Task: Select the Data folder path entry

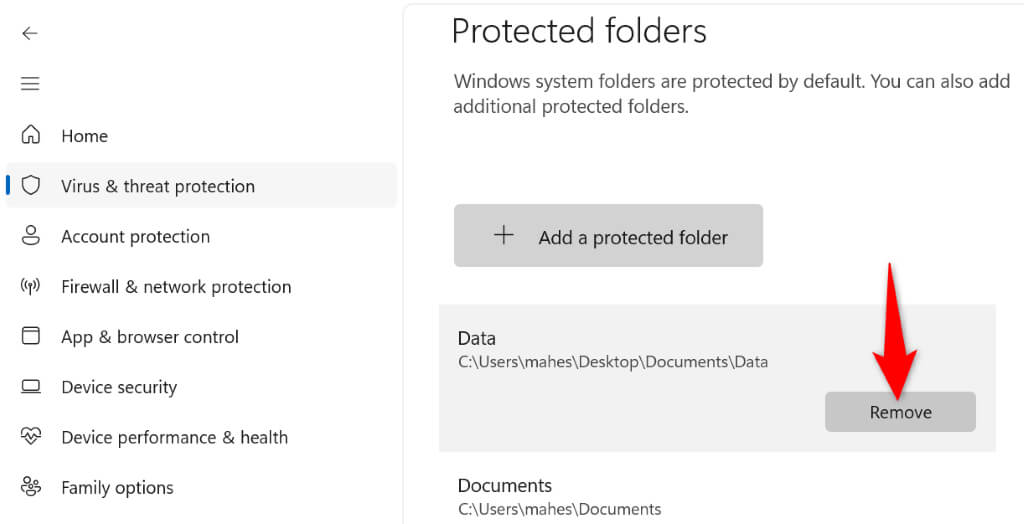Action: tap(612, 362)
